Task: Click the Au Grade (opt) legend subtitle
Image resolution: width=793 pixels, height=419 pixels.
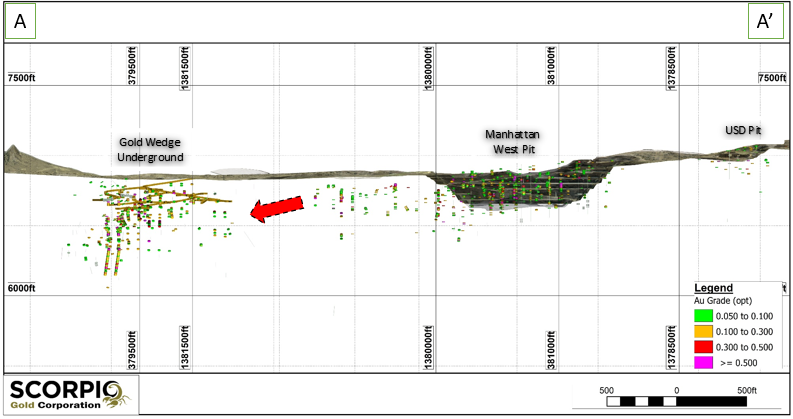Action: 723,299
